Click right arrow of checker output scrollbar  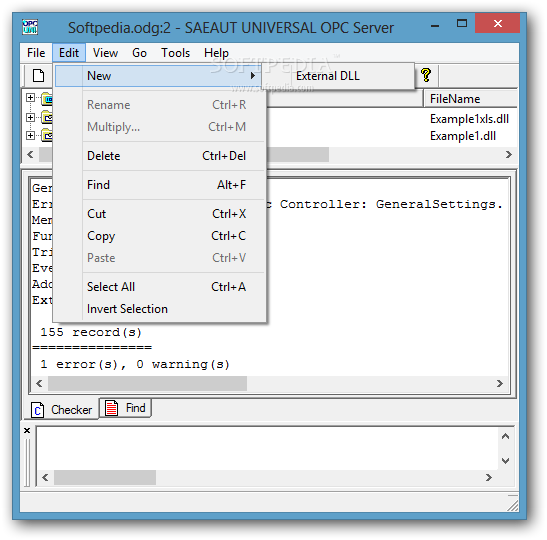[x=500, y=383]
